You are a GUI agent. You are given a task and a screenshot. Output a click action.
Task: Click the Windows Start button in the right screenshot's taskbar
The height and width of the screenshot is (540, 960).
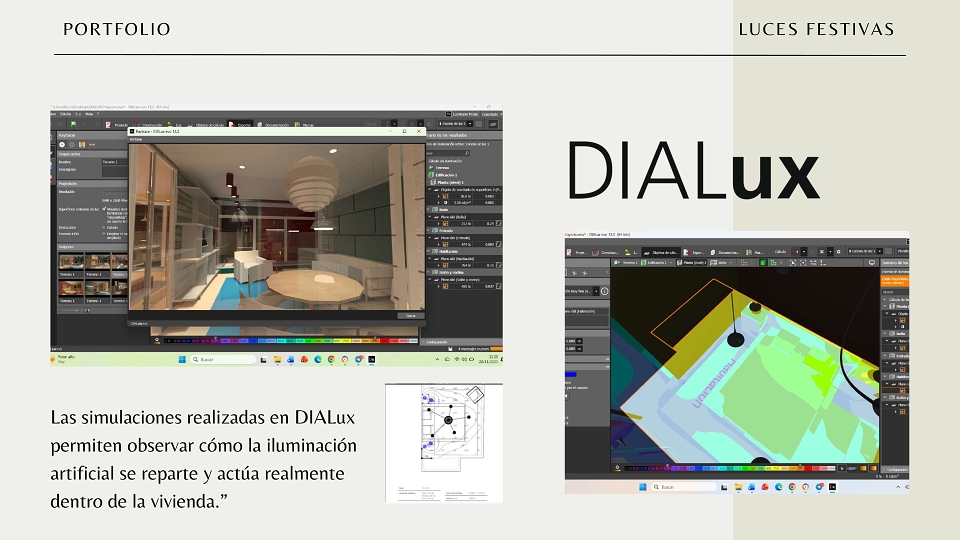coord(642,487)
